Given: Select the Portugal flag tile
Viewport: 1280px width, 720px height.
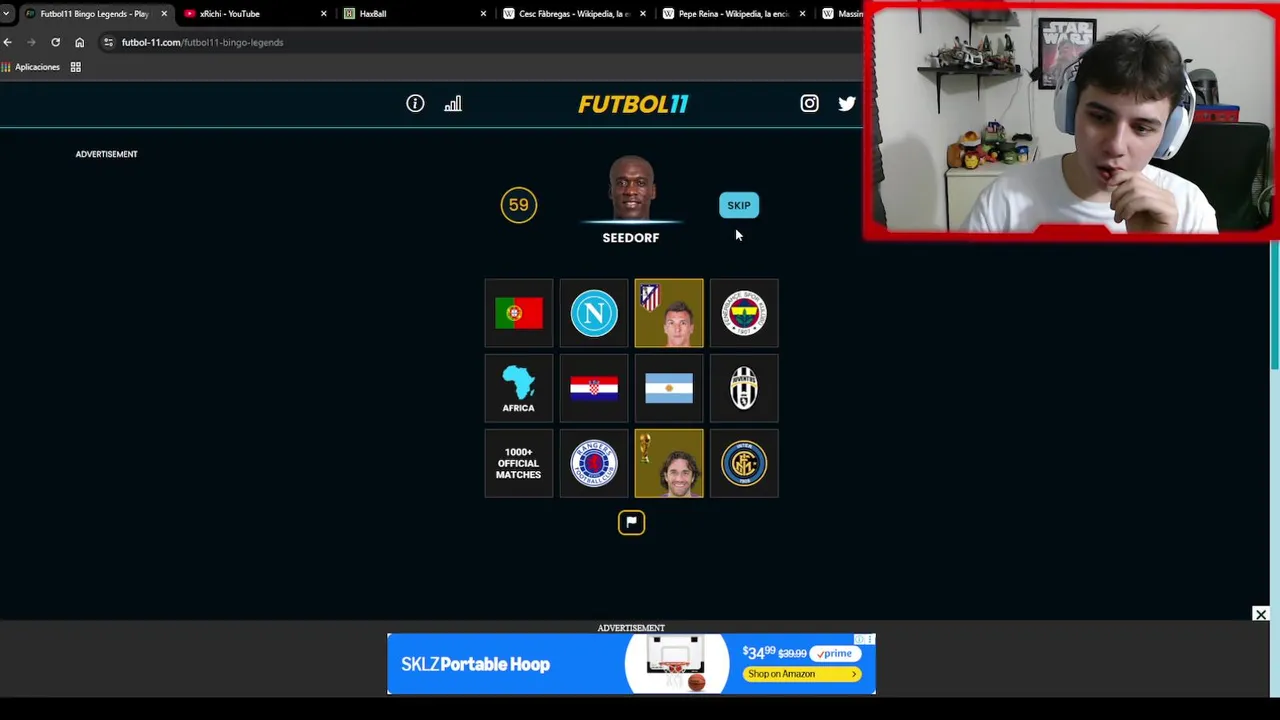Looking at the screenshot, I should pos(518,313).
